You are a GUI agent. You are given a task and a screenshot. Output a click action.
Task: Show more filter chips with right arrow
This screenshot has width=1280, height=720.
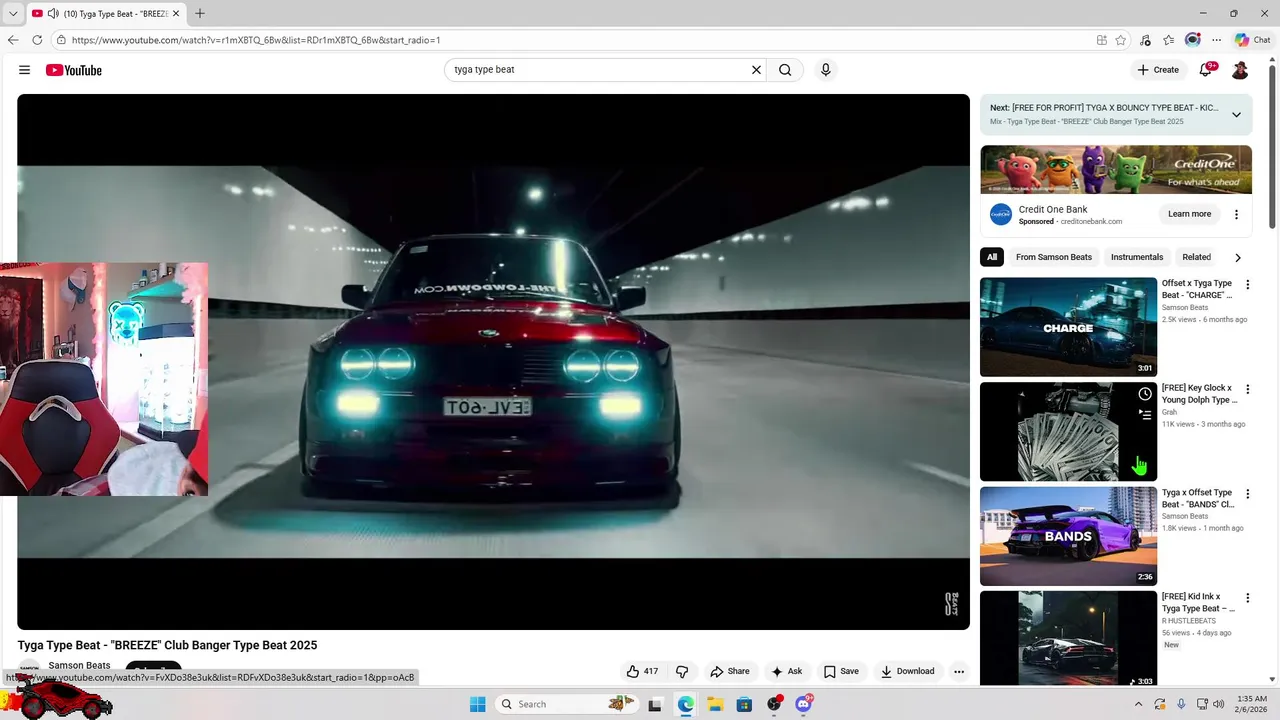coord(1238,257)
